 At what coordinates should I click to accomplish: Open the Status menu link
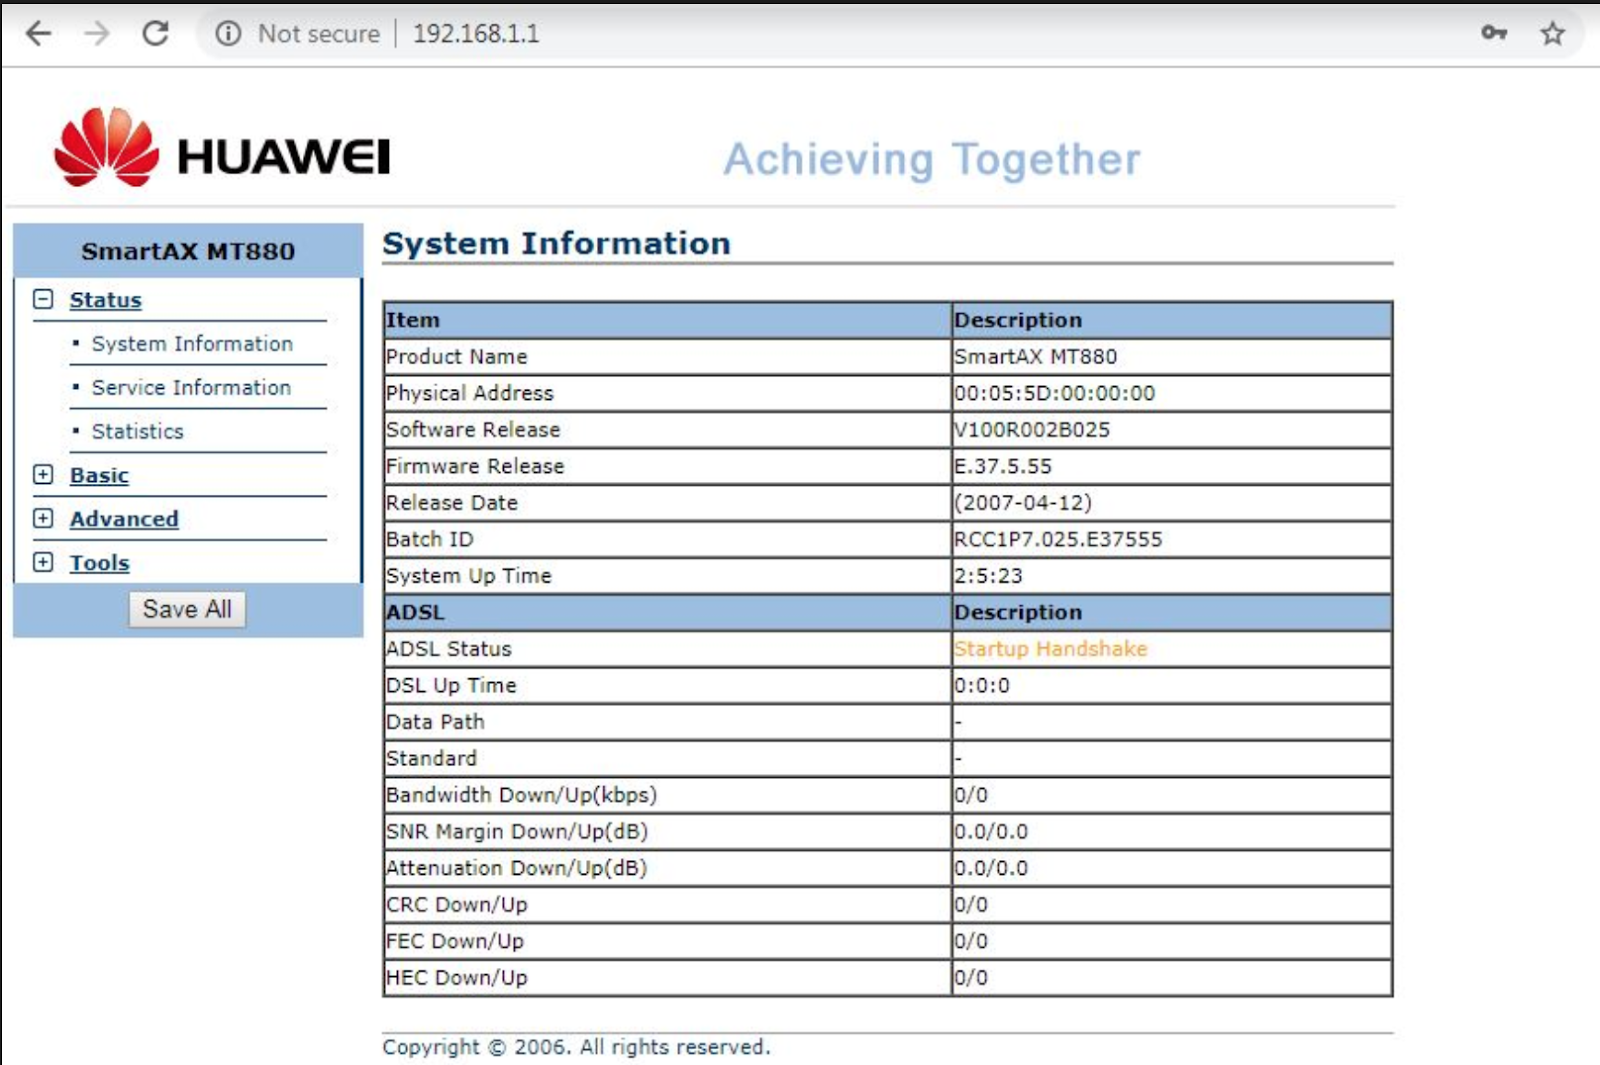click(105, 300)
